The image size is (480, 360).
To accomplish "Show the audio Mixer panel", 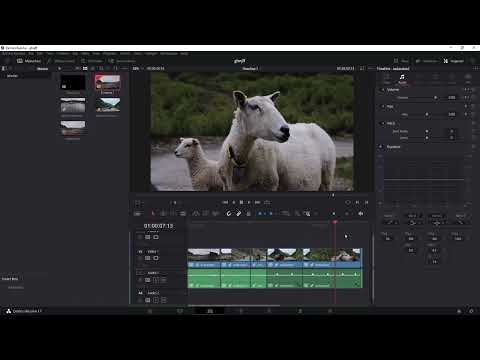I will pyautogui.click(x=401, y=61).
